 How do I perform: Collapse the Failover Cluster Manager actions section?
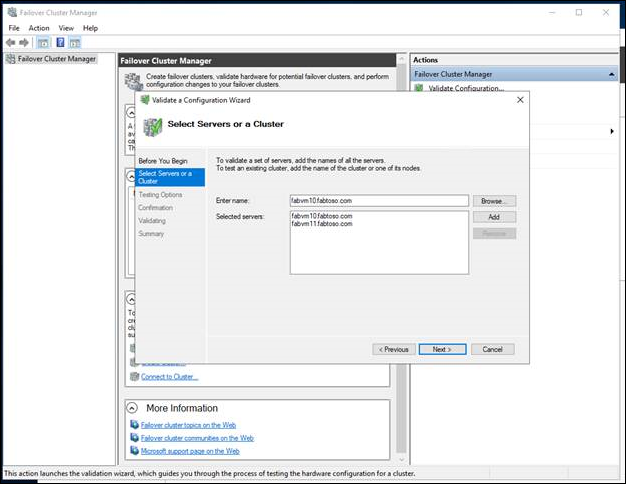[611, 75]
